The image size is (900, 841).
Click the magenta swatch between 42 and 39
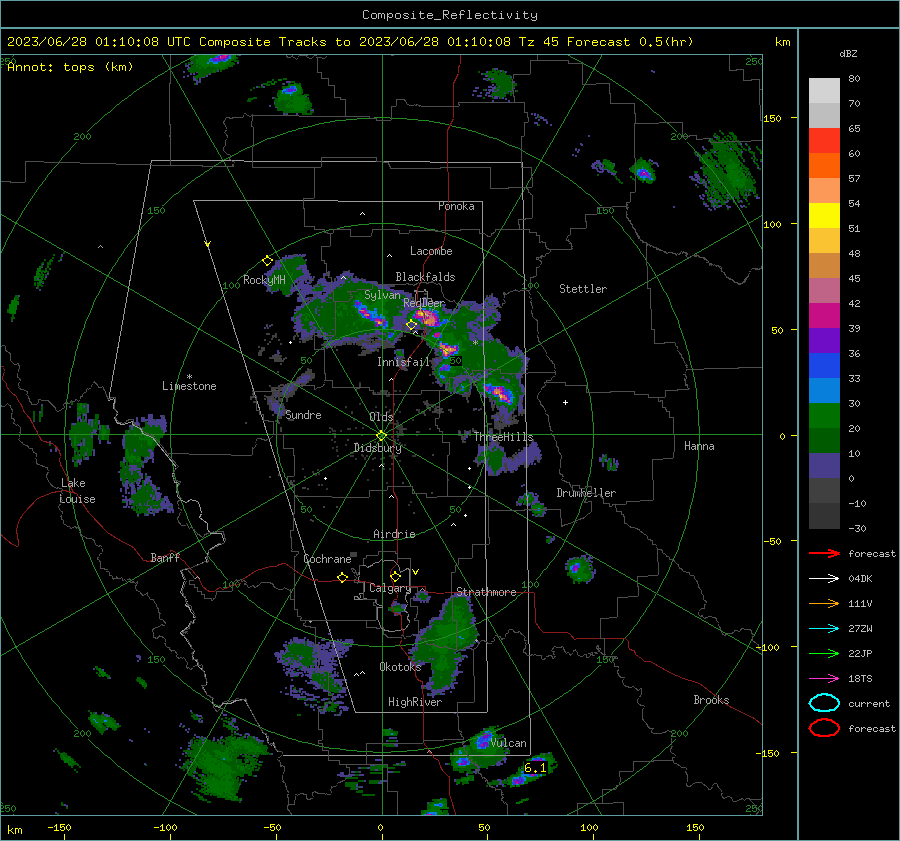[824, 316]
